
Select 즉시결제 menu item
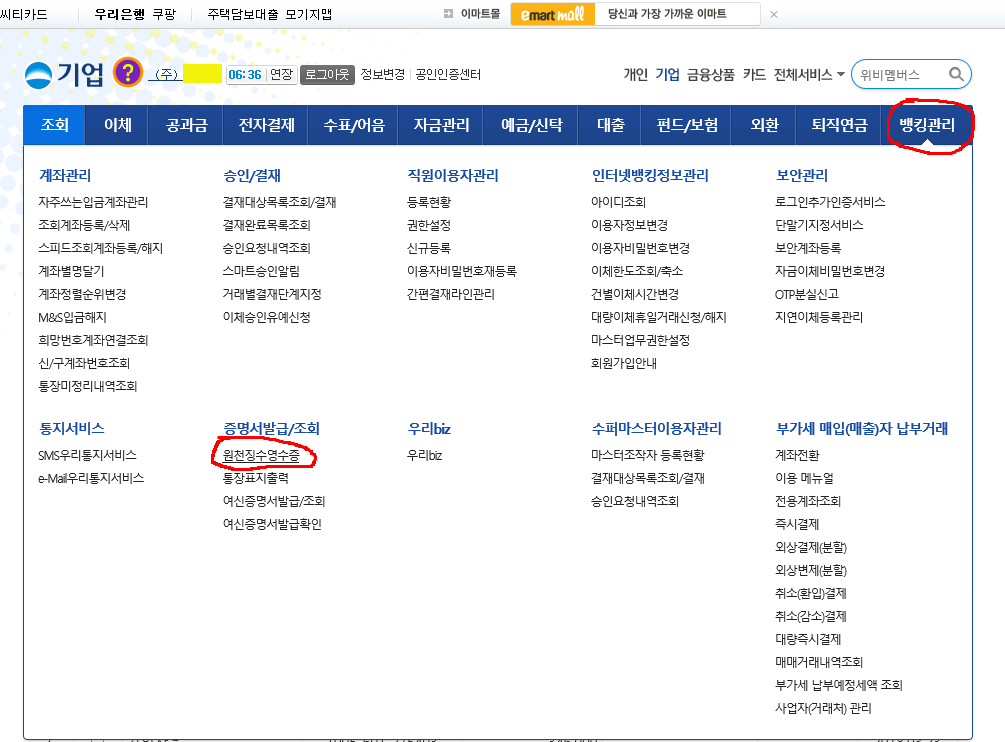pos(797,524)
